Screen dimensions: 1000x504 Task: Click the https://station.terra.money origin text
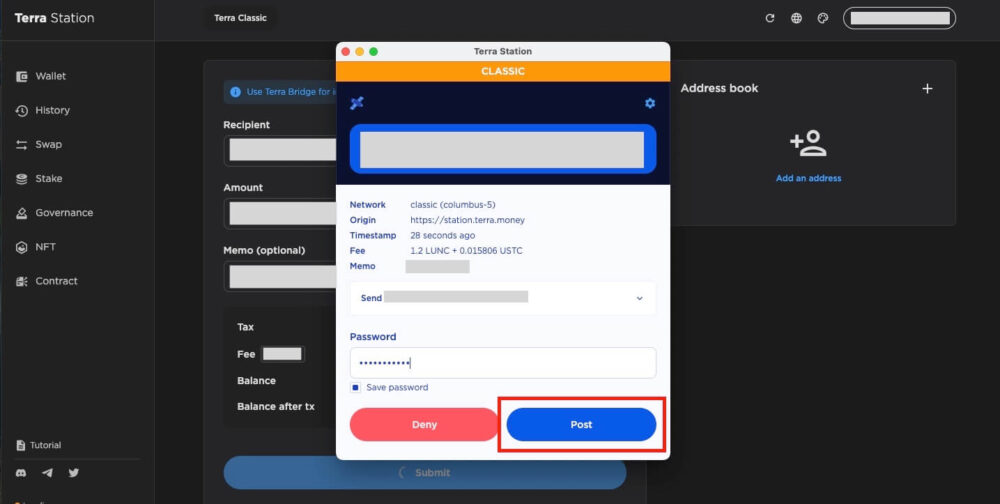click(467, 220)
